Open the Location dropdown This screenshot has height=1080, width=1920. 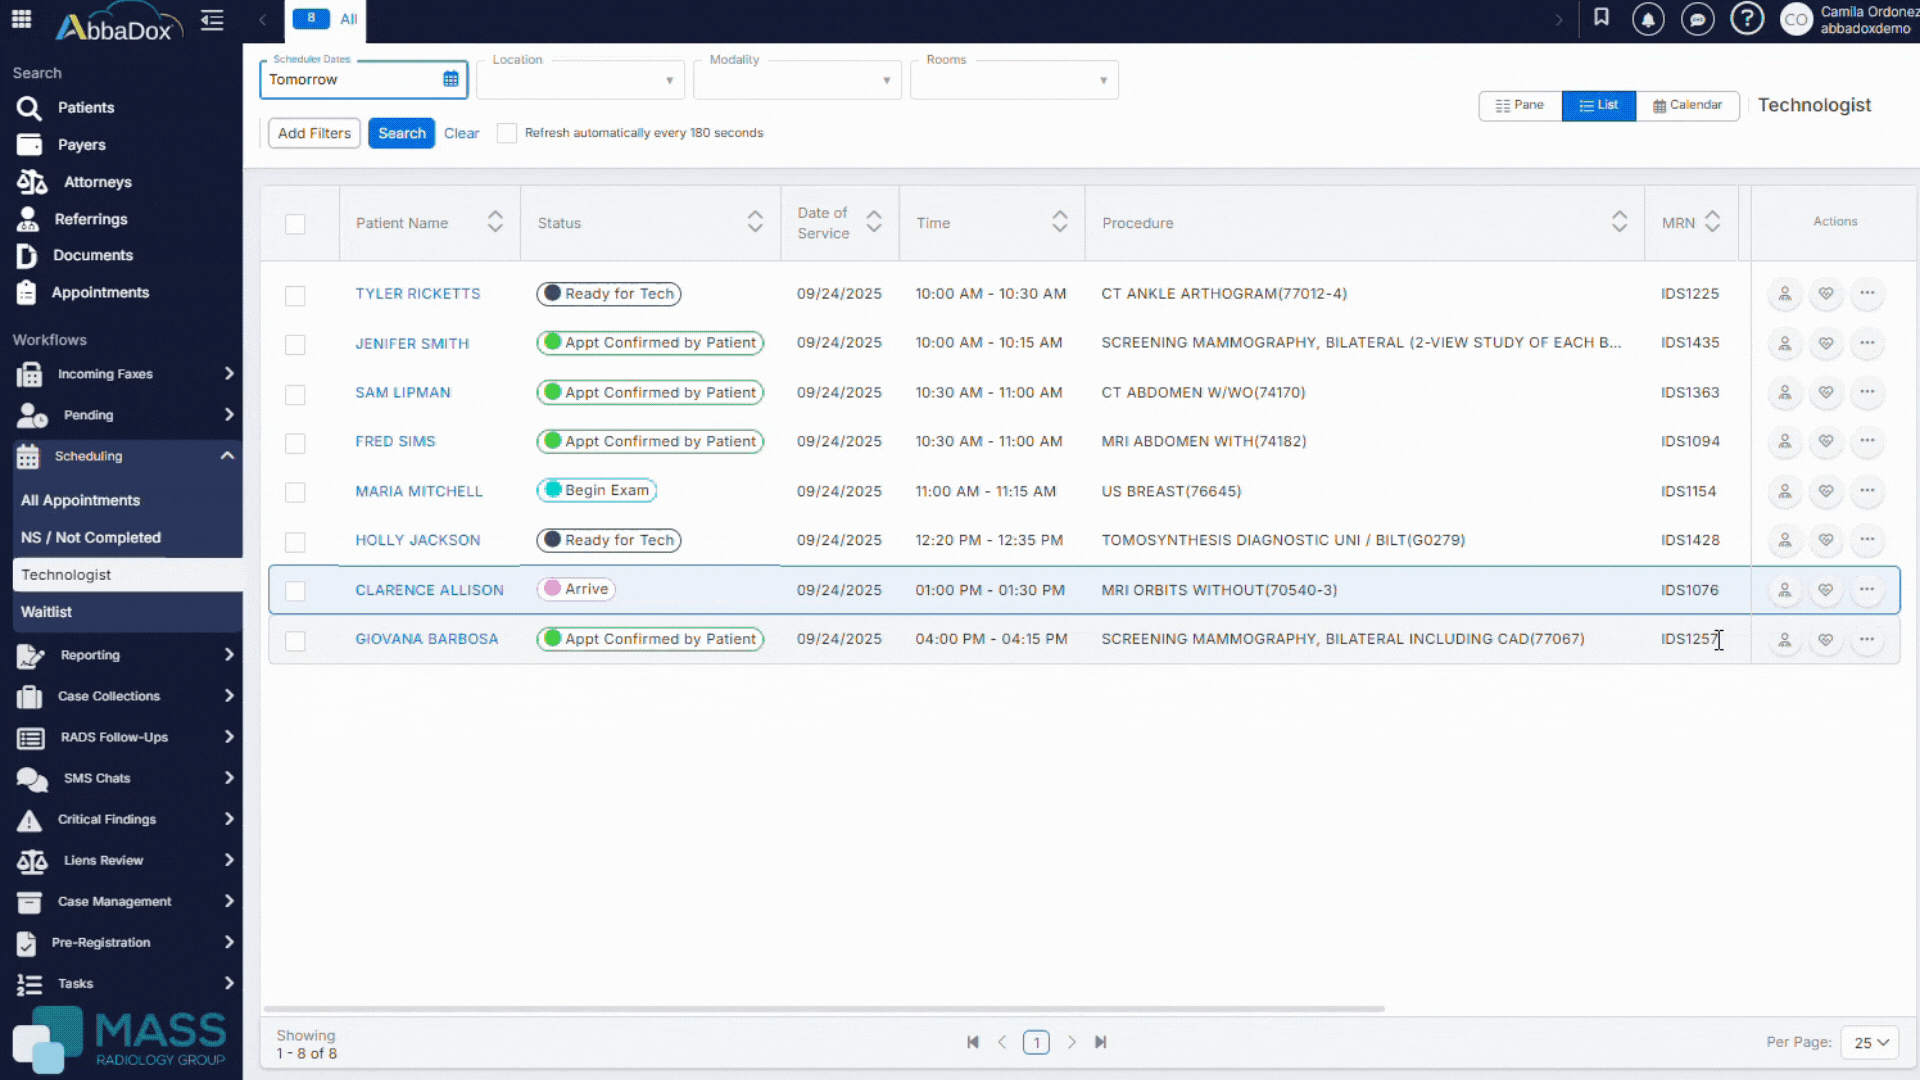coord(581,80)
